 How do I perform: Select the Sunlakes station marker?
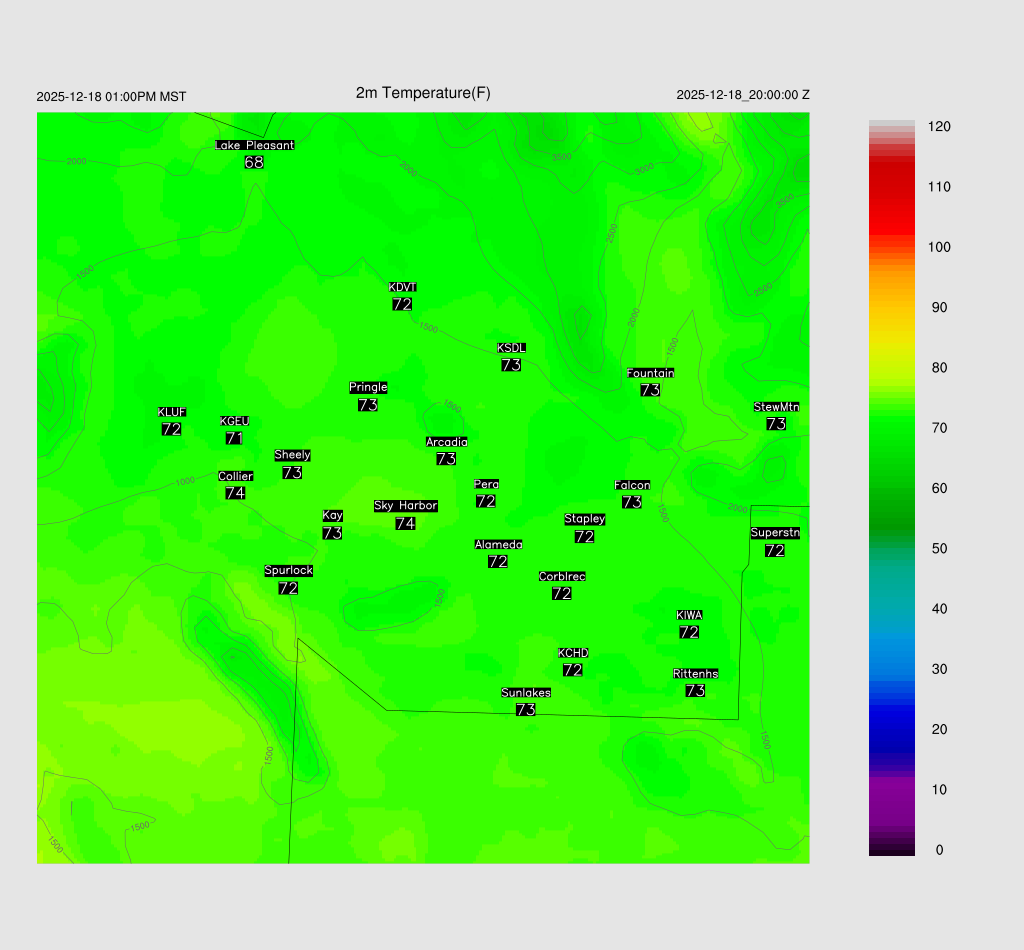click(x=526, y=693)
